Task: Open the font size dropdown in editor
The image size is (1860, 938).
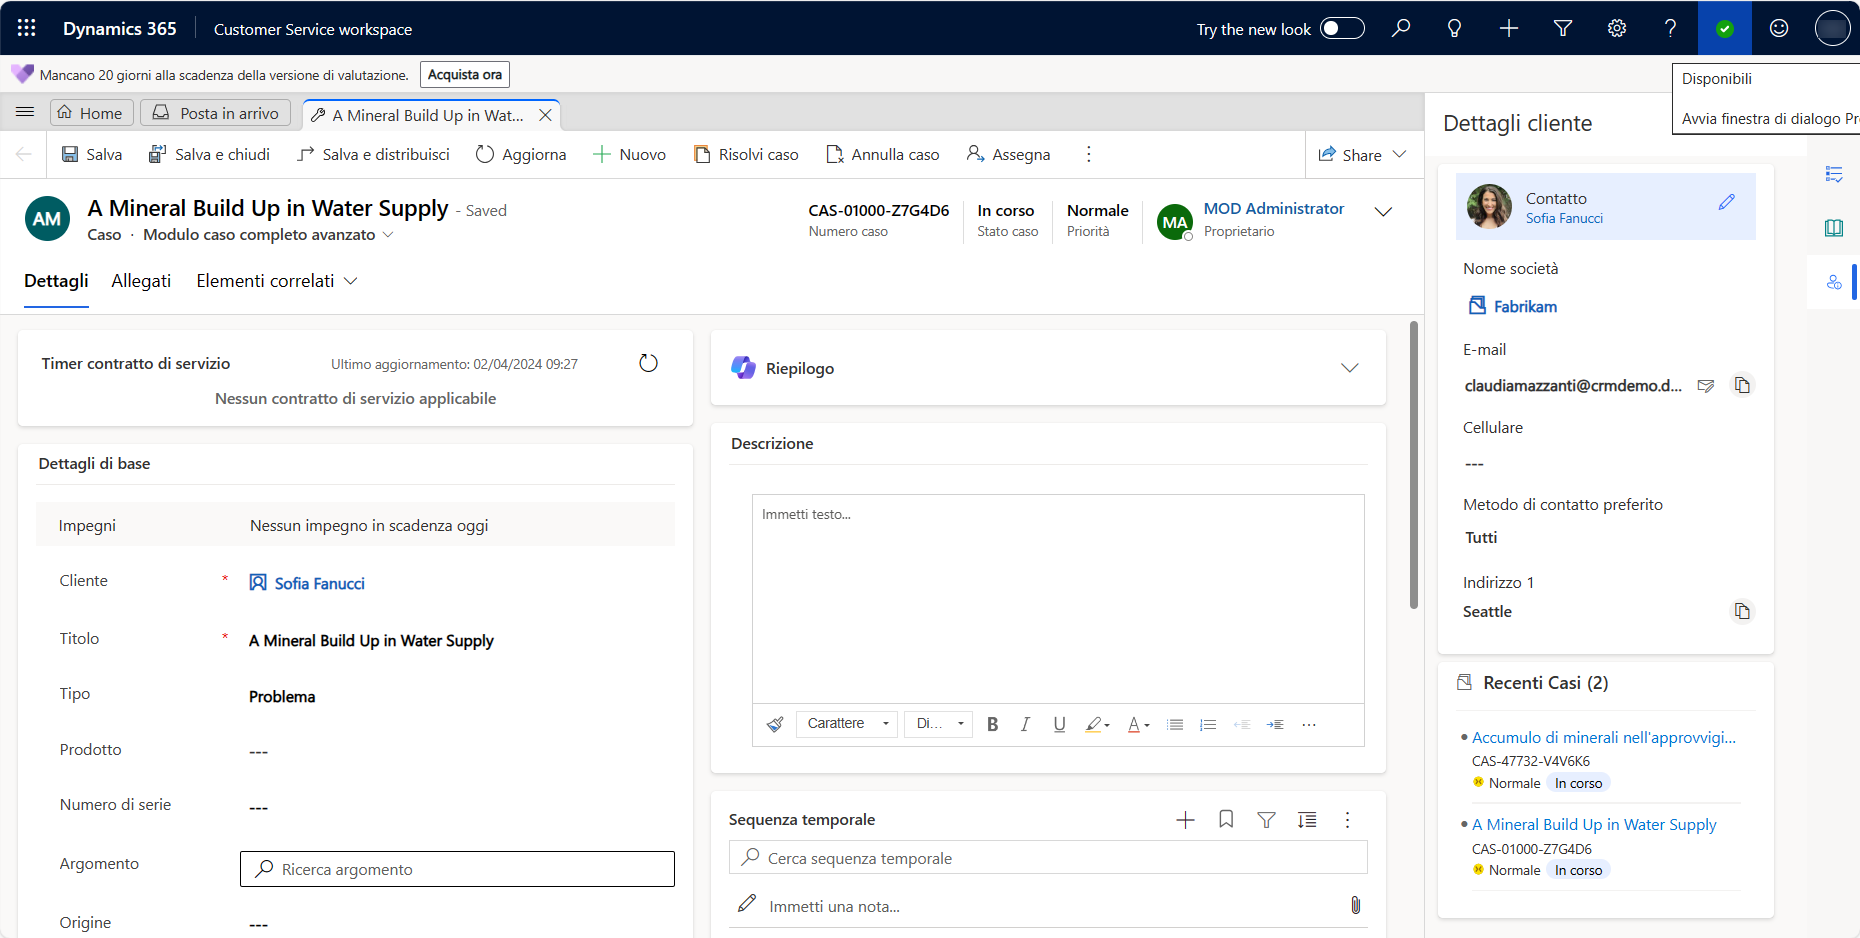Action: (939, 724)
